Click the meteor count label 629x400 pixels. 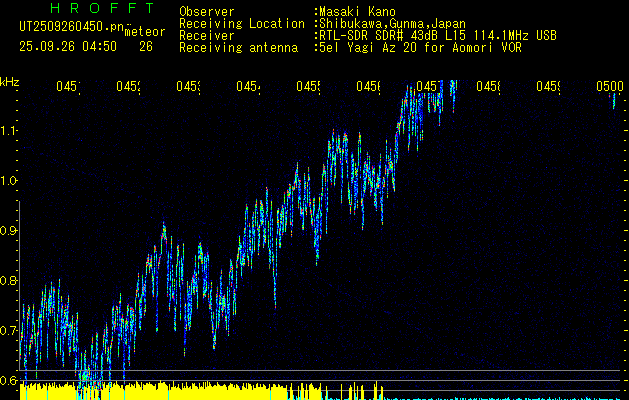(x=145, y=32)
